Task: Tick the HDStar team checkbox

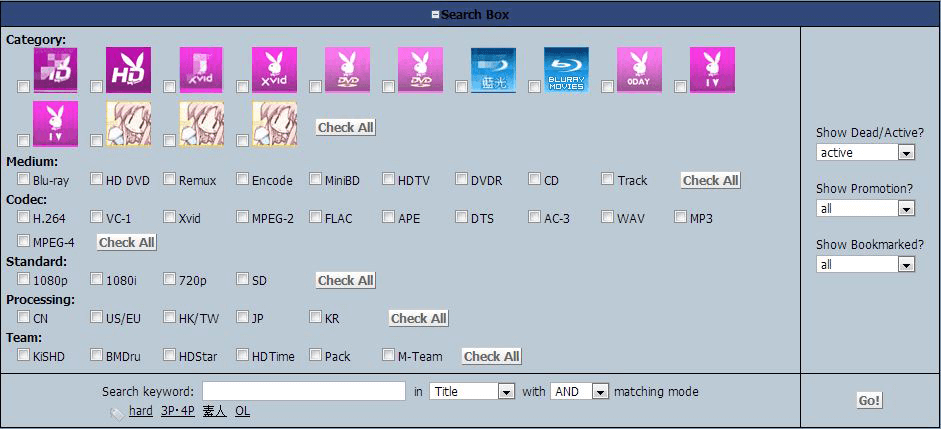Action: (169, 355)
